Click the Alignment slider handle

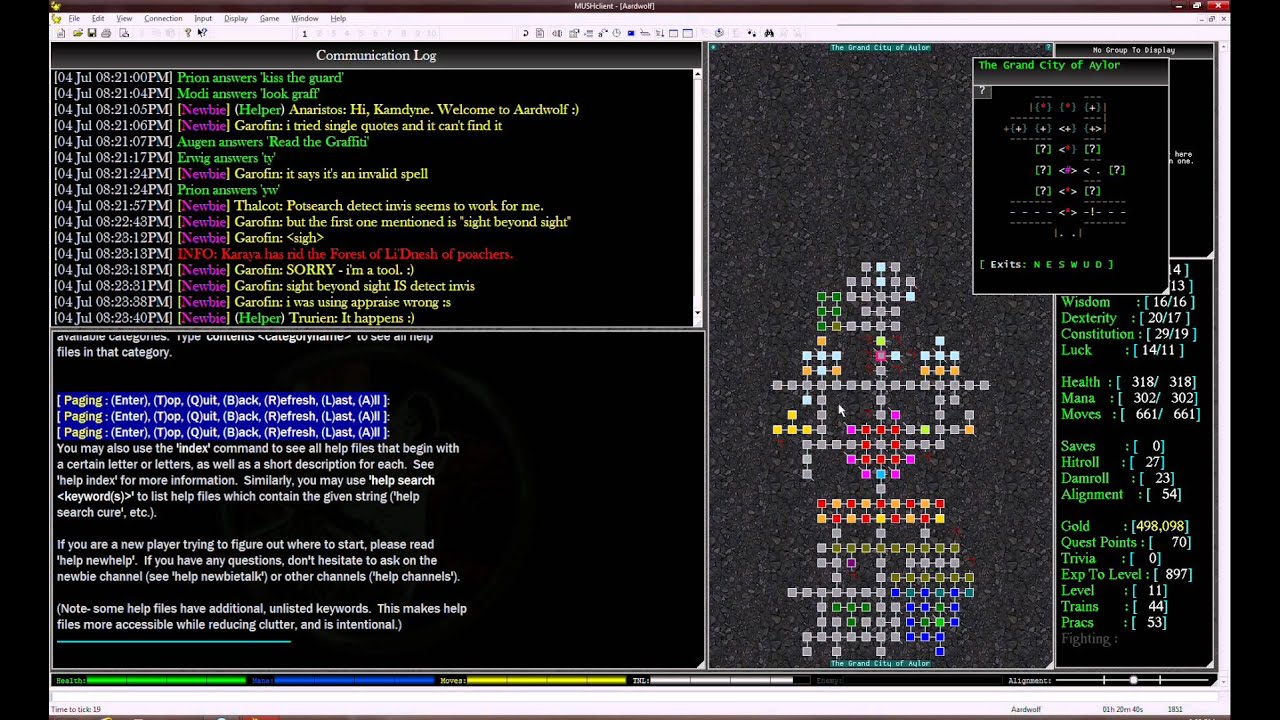(1133, 680)
